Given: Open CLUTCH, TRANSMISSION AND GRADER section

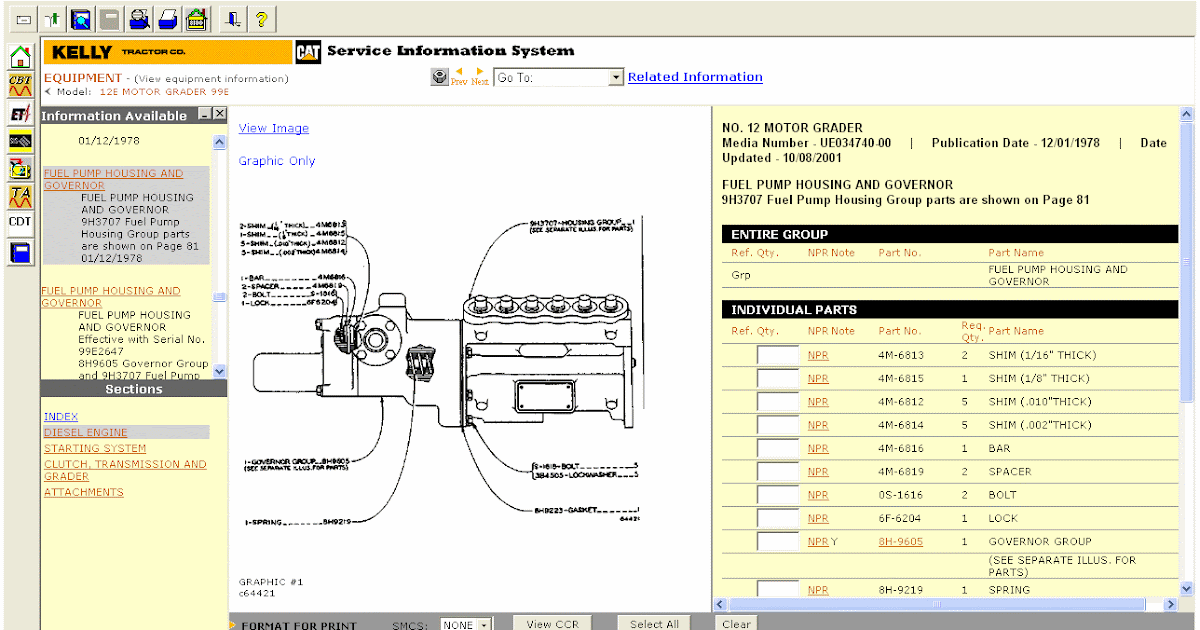Looking at the screenshot, I should pos(125,470).
